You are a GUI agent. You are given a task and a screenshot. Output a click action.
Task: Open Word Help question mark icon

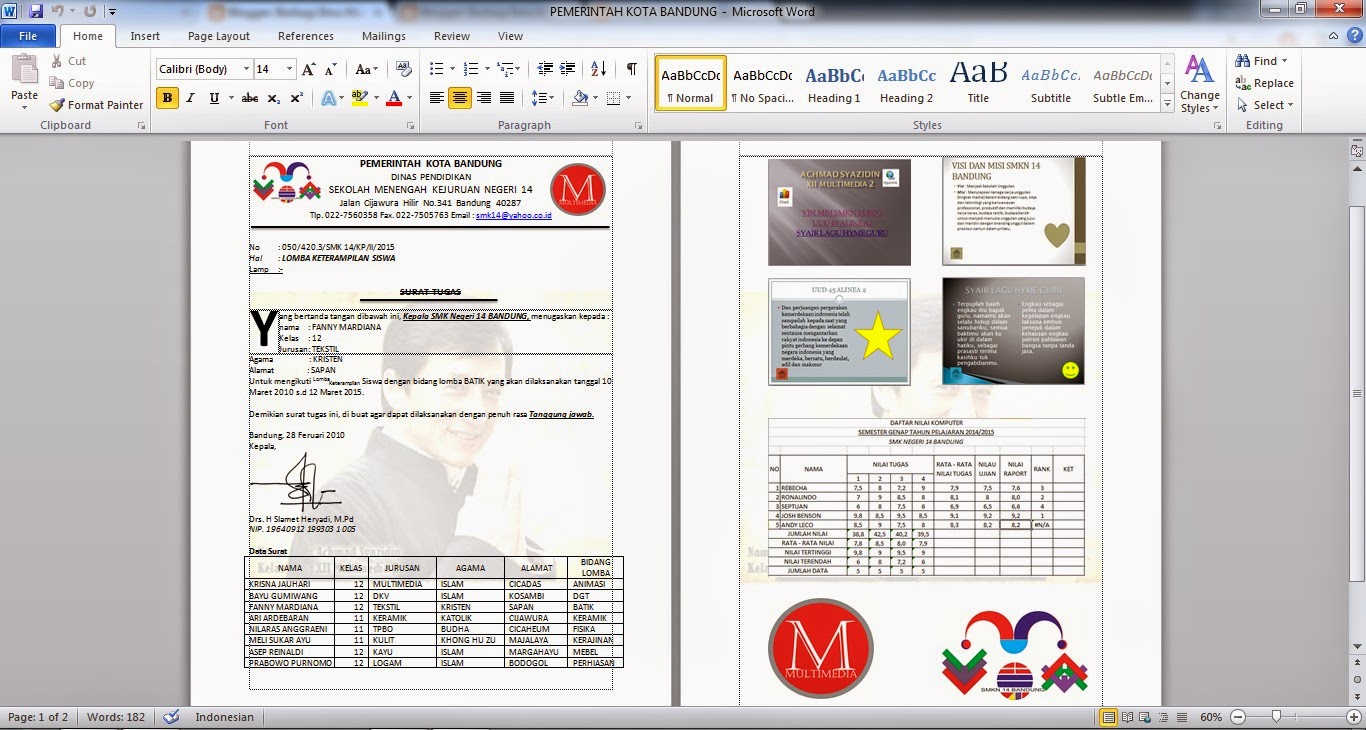pos(1353,36)
